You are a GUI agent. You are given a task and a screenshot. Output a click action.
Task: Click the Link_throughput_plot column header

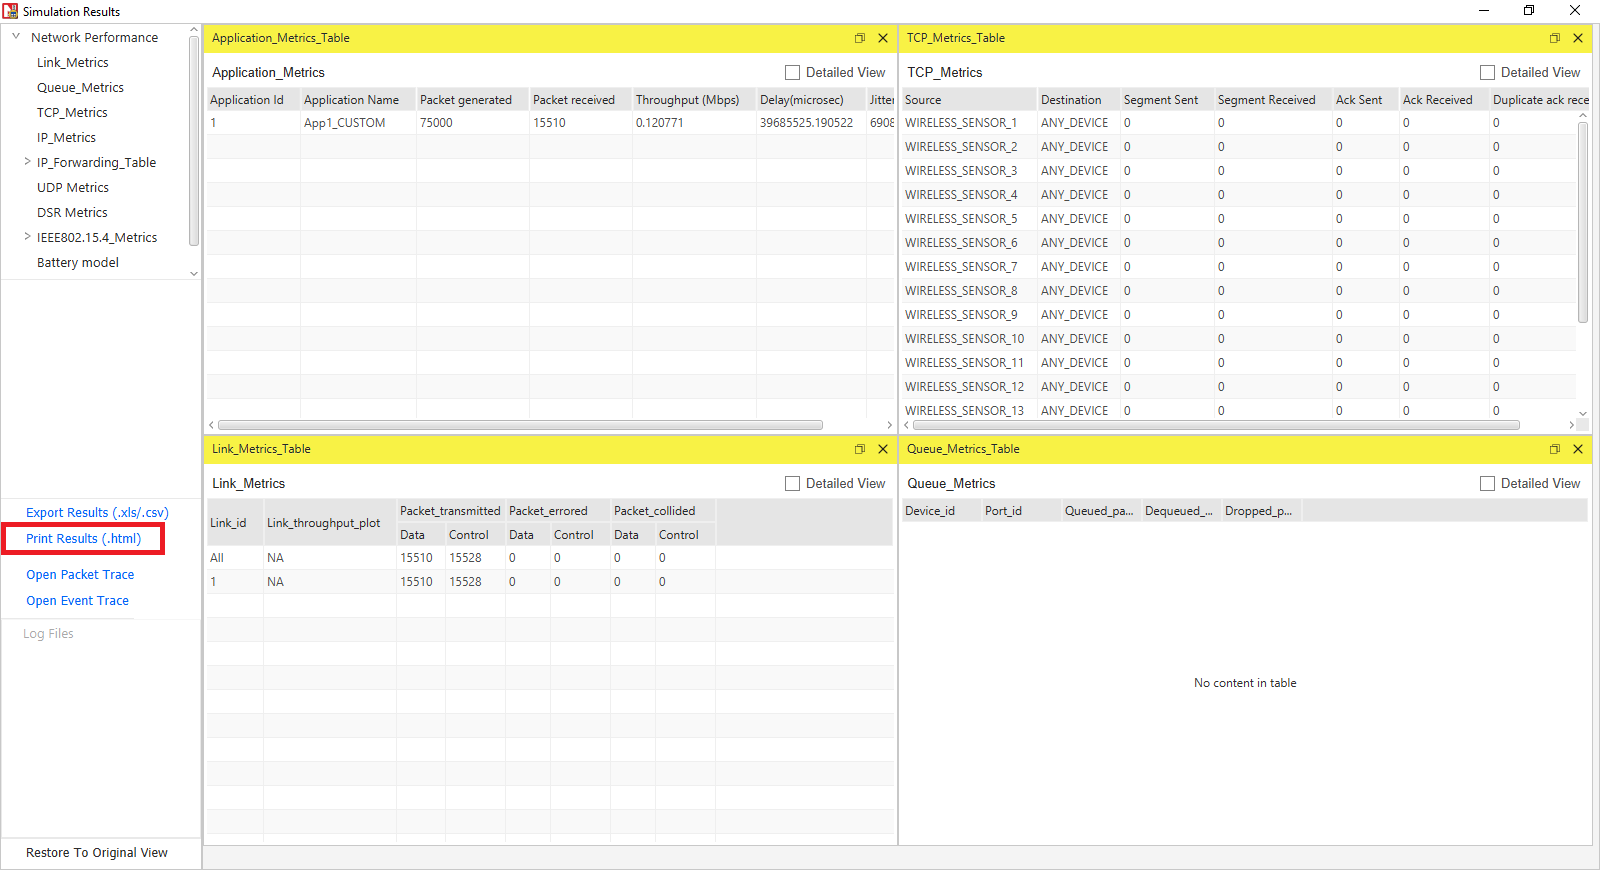tap(329, 523)
